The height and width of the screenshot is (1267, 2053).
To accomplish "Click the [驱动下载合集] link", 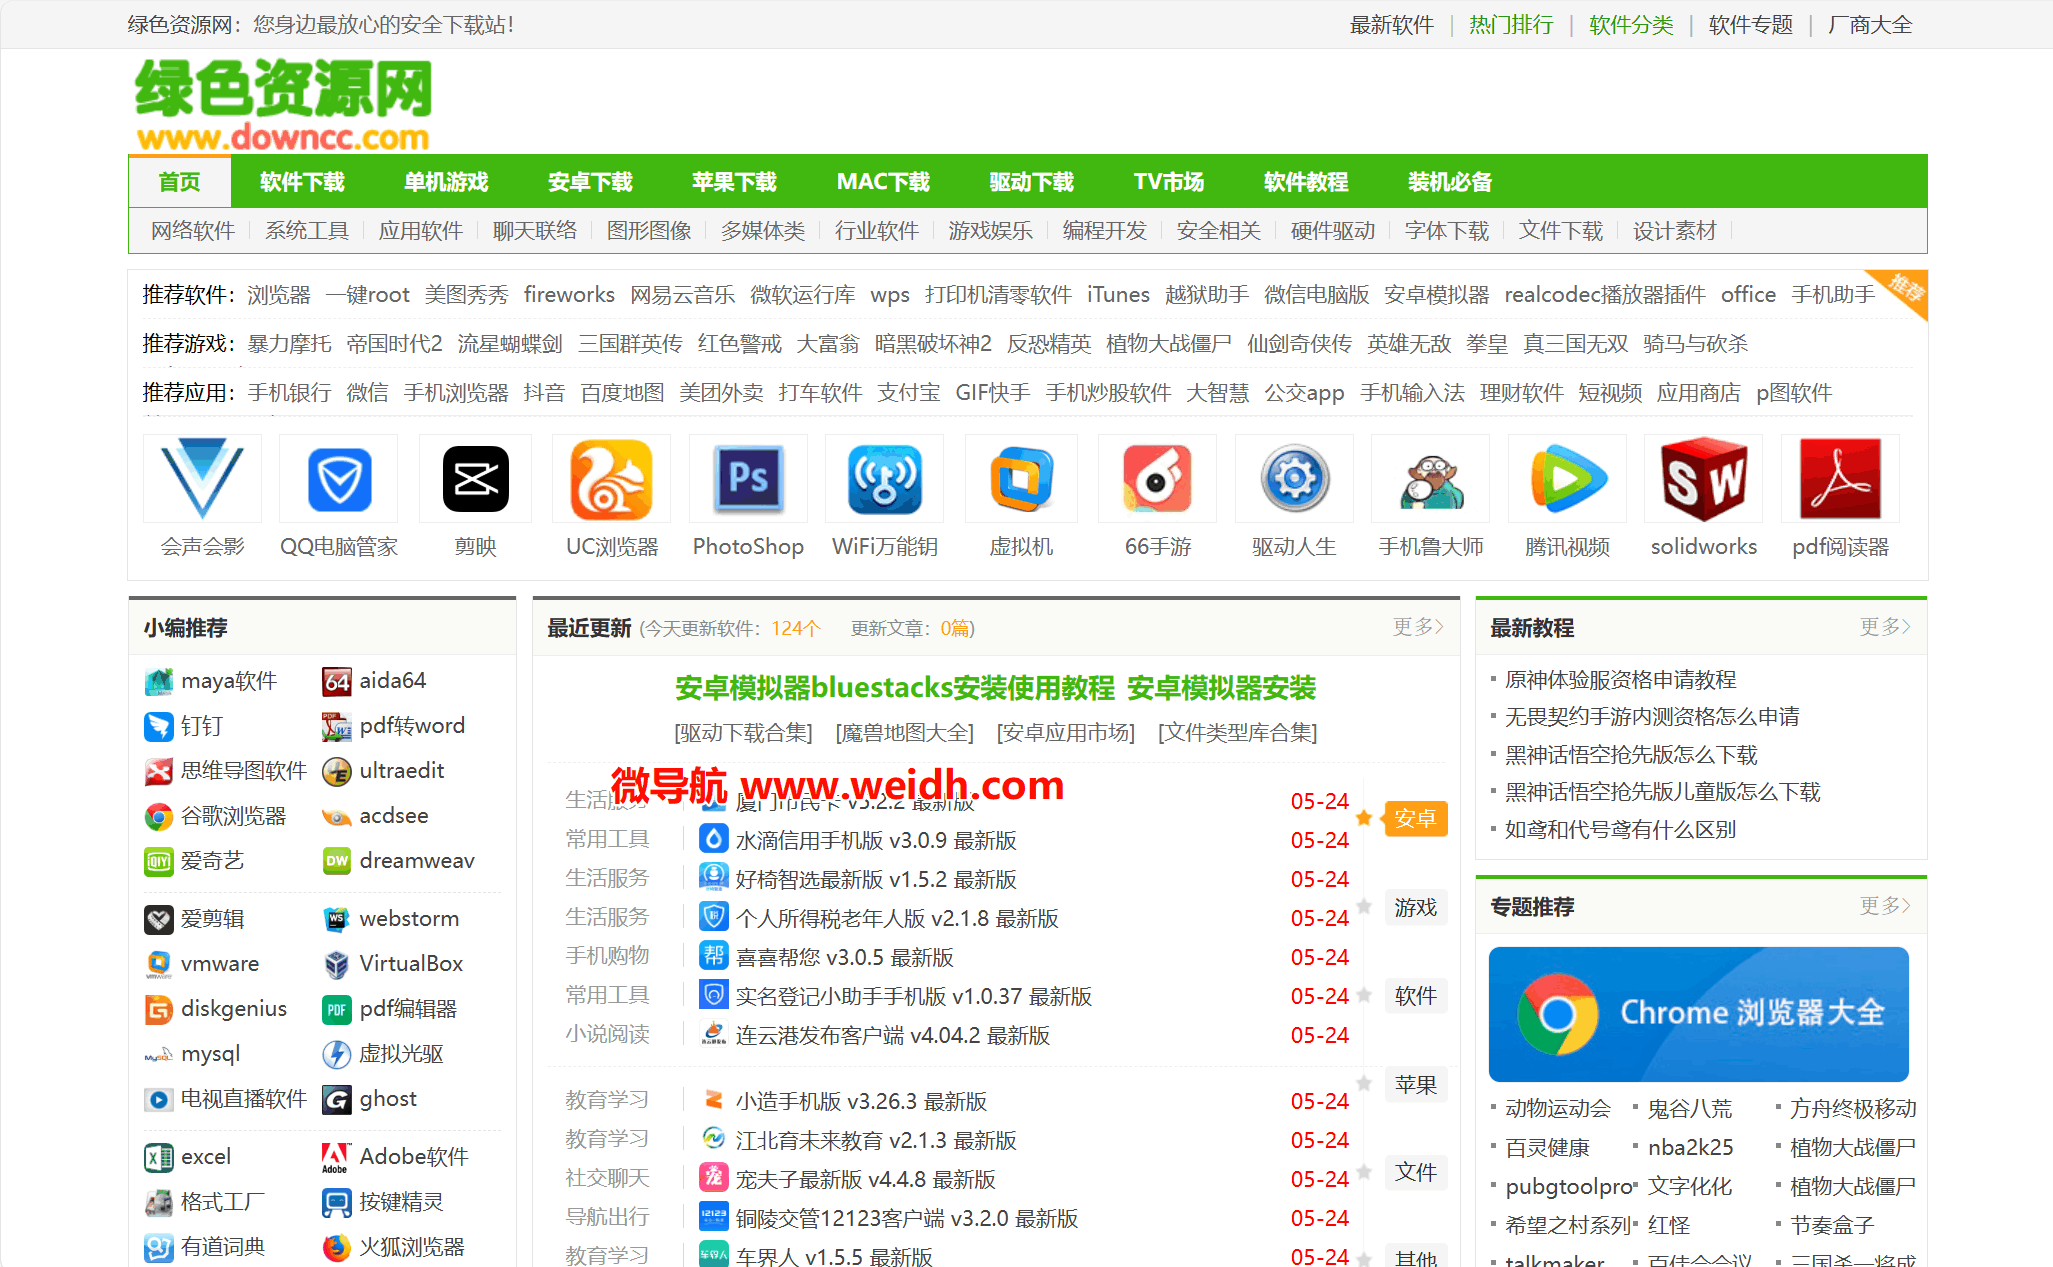I will tap(743, 733).
